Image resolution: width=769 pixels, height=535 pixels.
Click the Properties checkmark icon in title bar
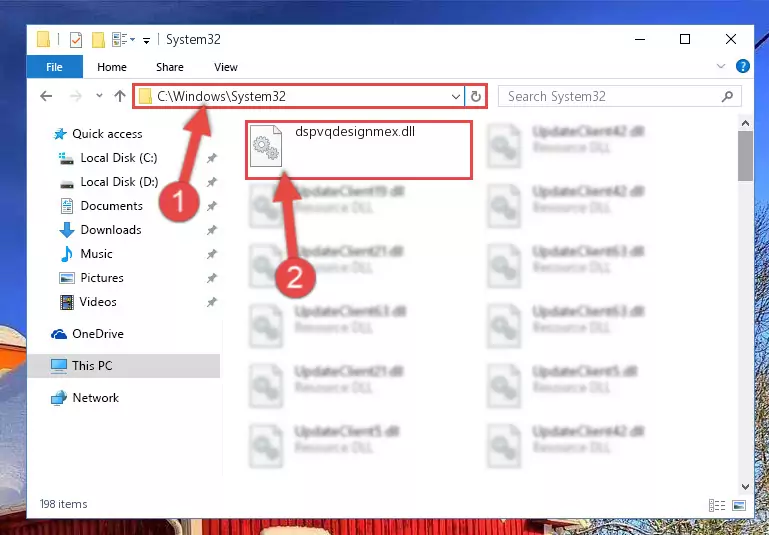(x=76, y=40)
